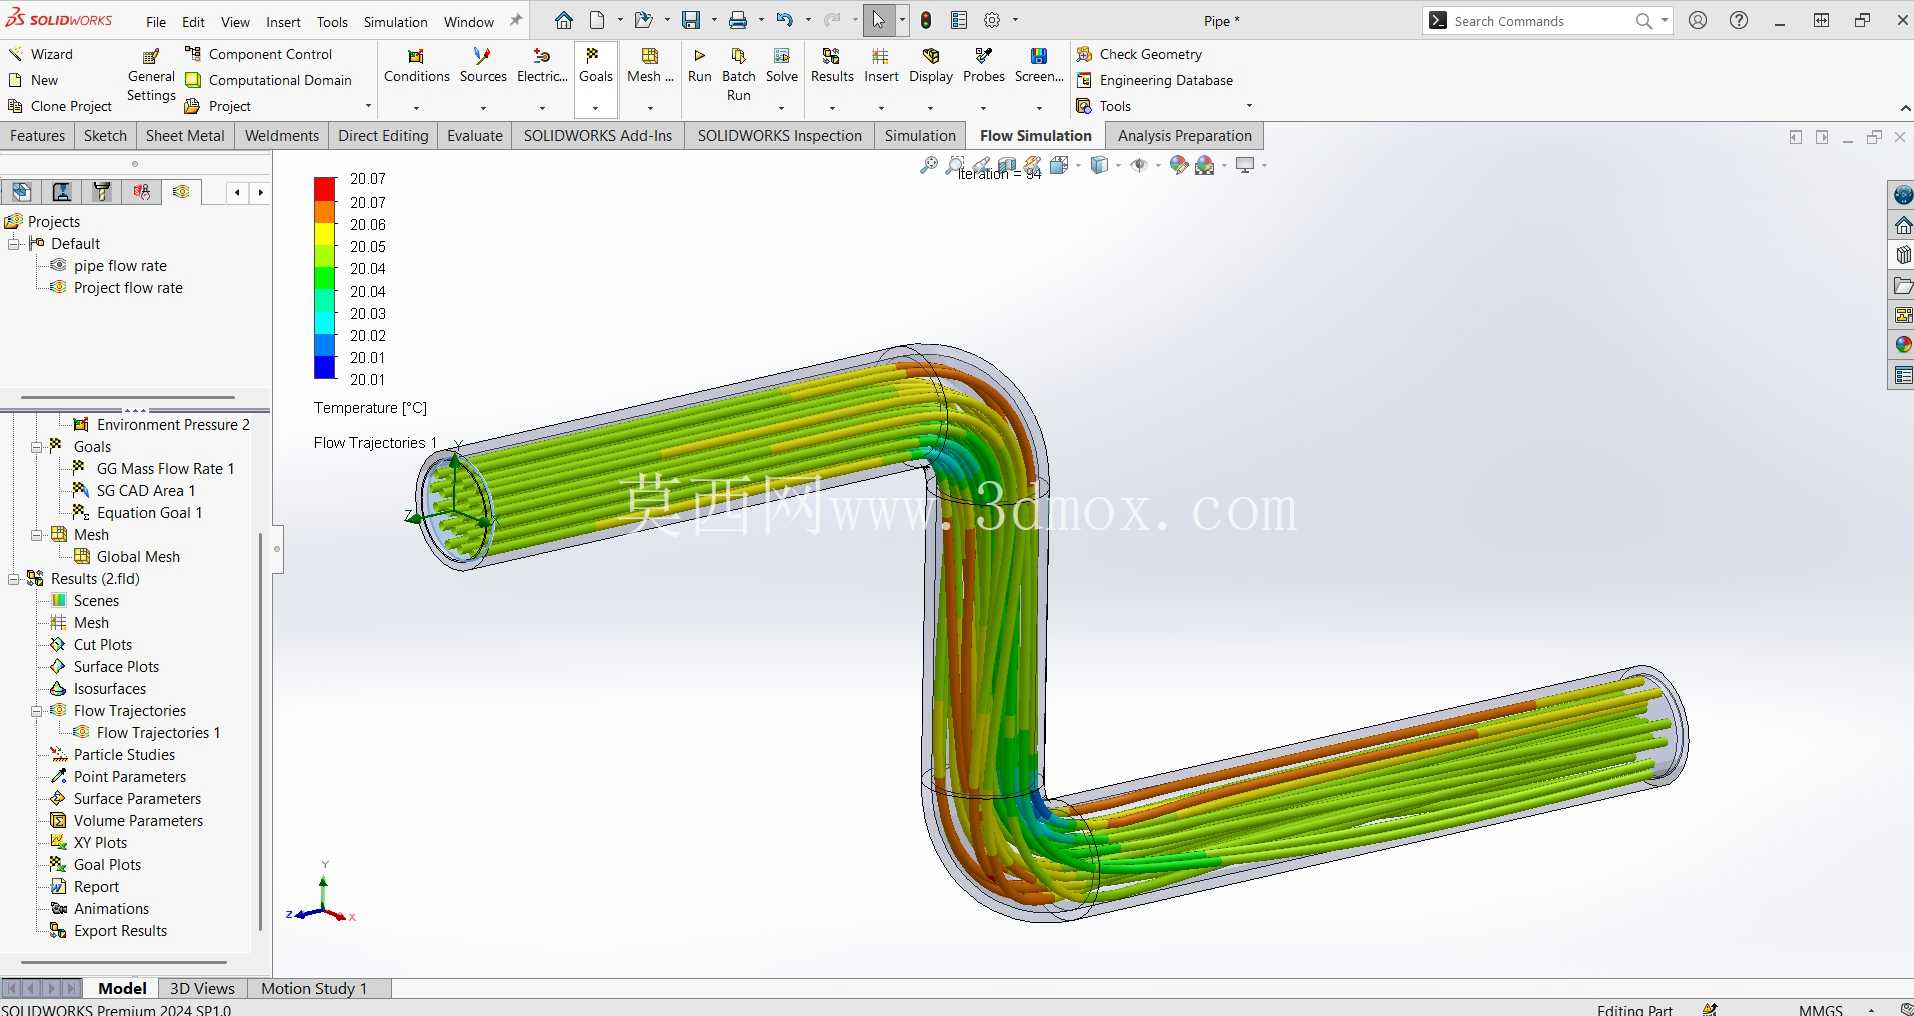Click the Rebuild traffic light icon
This screenshot has width=1914, height=1016.
click(x=926, y=20)
